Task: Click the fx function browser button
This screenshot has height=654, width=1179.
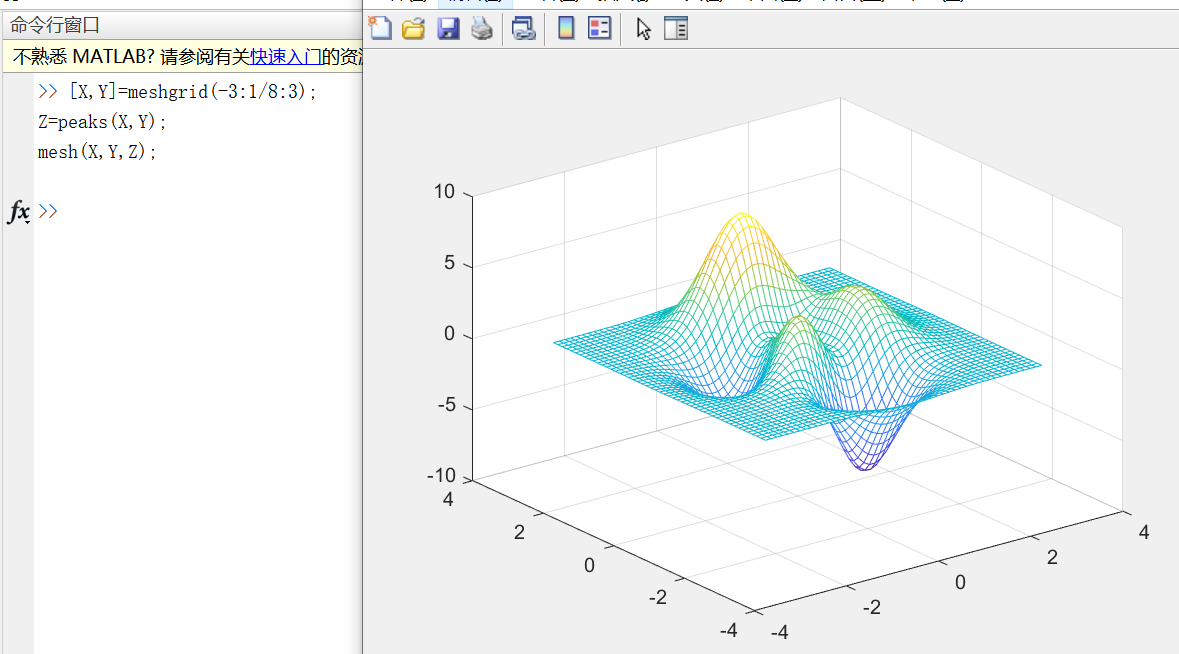Action: (x=19, y=212)
